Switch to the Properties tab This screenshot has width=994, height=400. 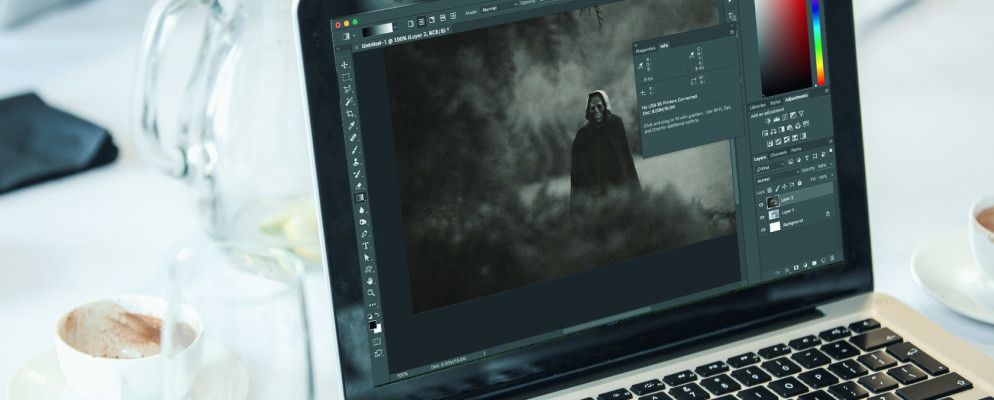(645, 49)
